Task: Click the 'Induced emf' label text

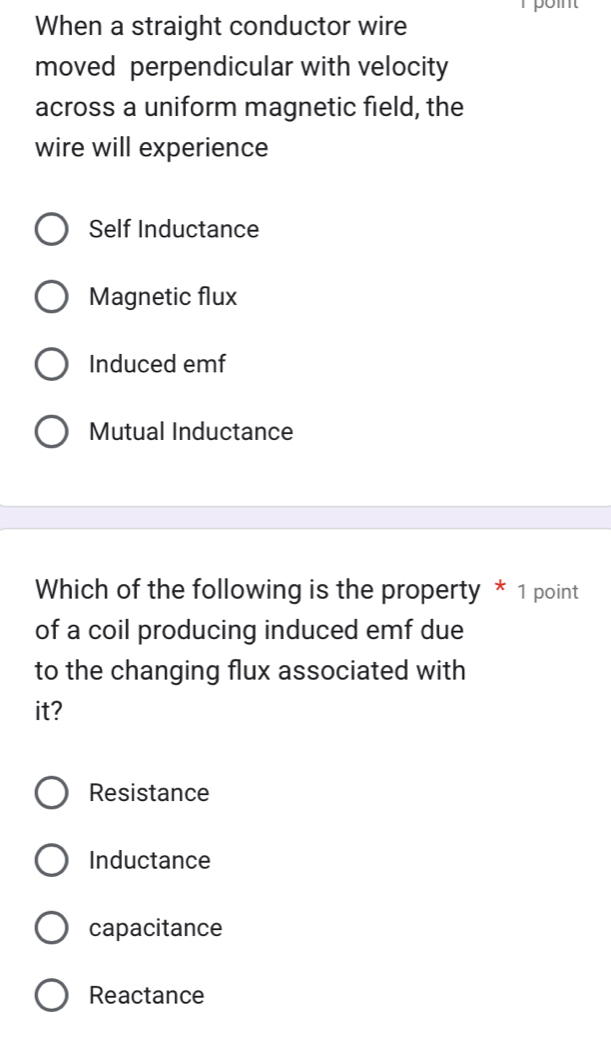Action: point(158,365)
